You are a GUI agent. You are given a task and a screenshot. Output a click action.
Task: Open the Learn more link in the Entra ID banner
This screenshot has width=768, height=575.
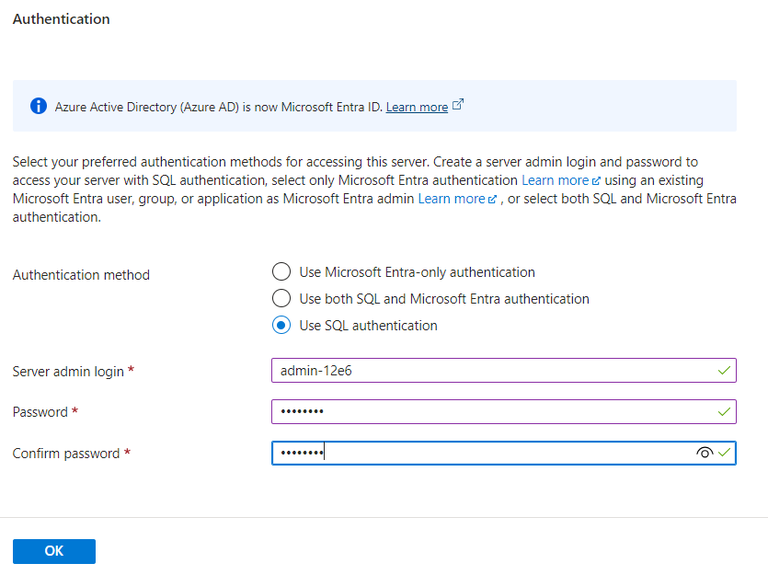point(416,107)
